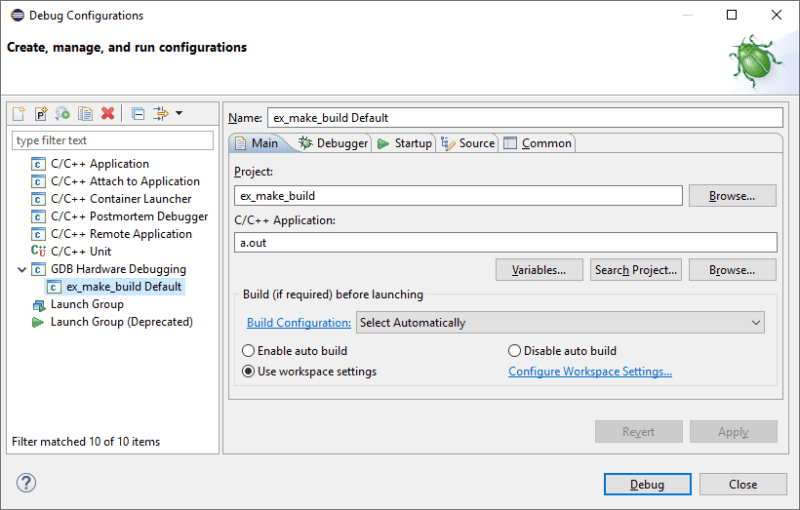Delete selected configuration with red X

point(107,114)
